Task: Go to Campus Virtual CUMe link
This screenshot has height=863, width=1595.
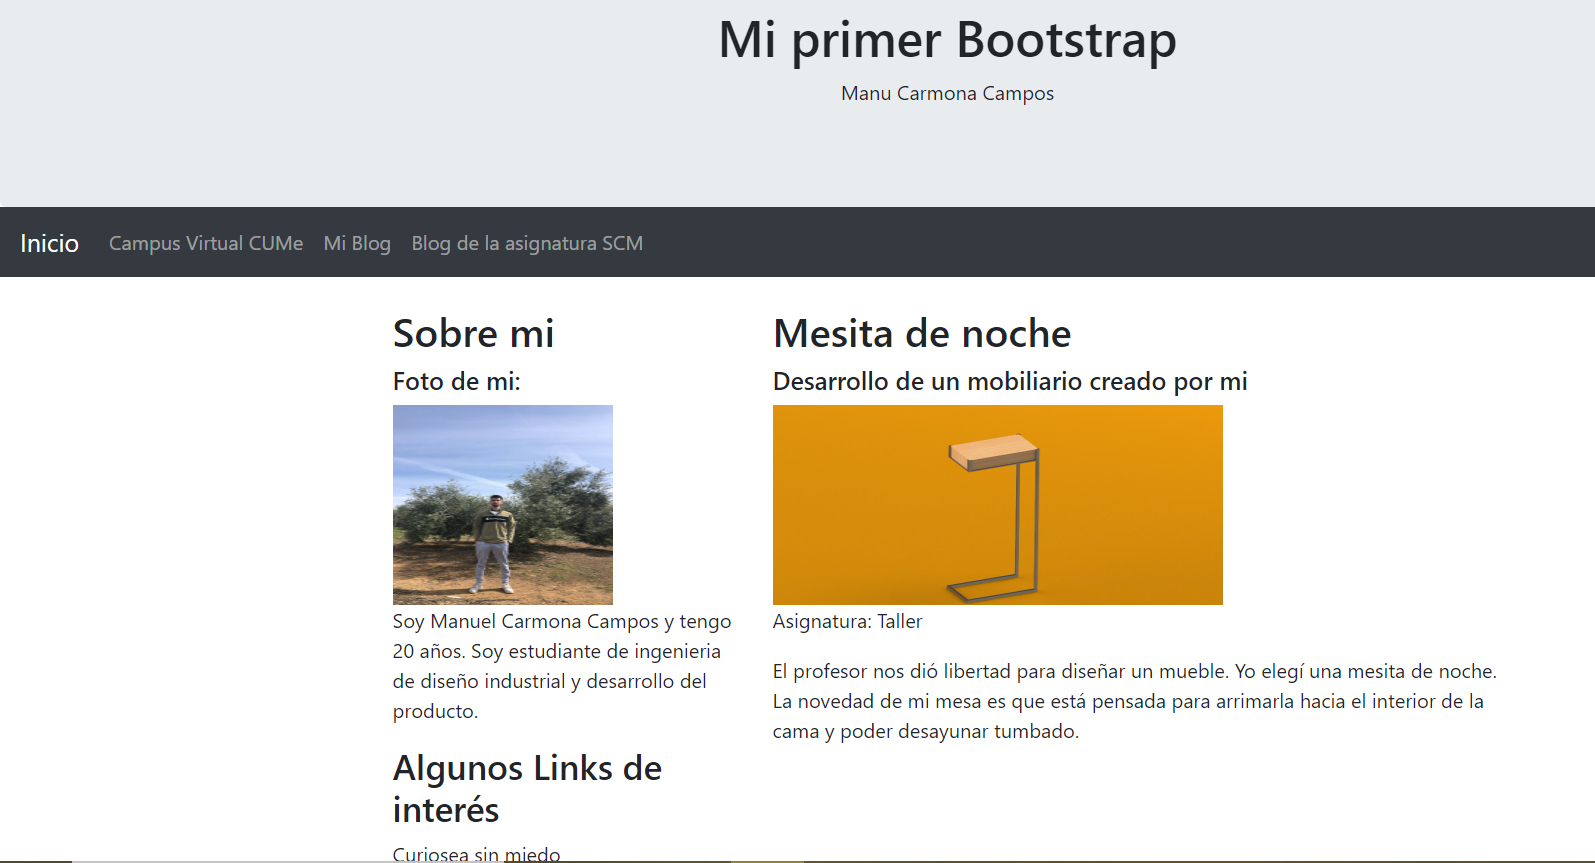Action: tap(206, 243)
